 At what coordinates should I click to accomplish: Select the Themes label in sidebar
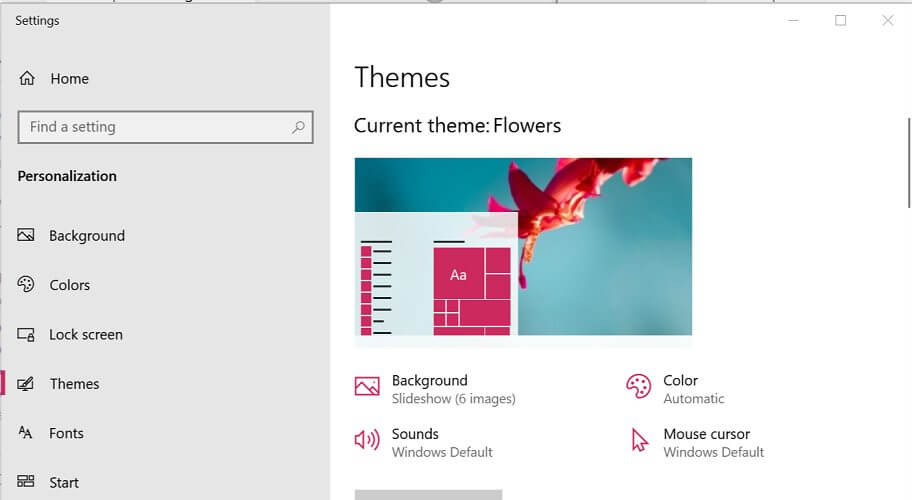(x=74, y=384)
